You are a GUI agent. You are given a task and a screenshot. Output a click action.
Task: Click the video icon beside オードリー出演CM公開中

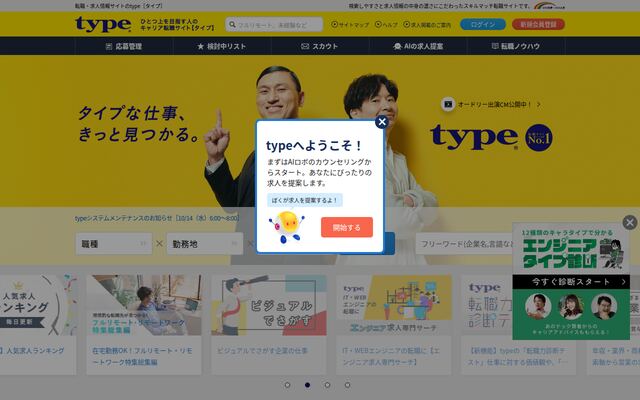[448, 104]
